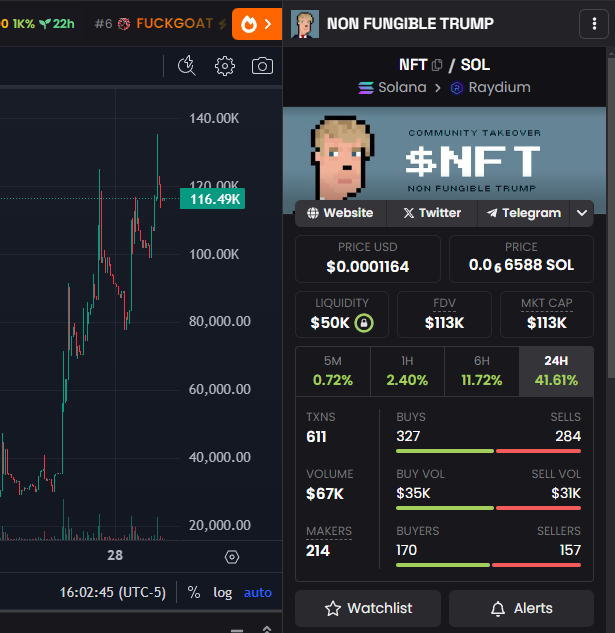Click the PRICE USD box
615x633 pixels.
point(368,259)
